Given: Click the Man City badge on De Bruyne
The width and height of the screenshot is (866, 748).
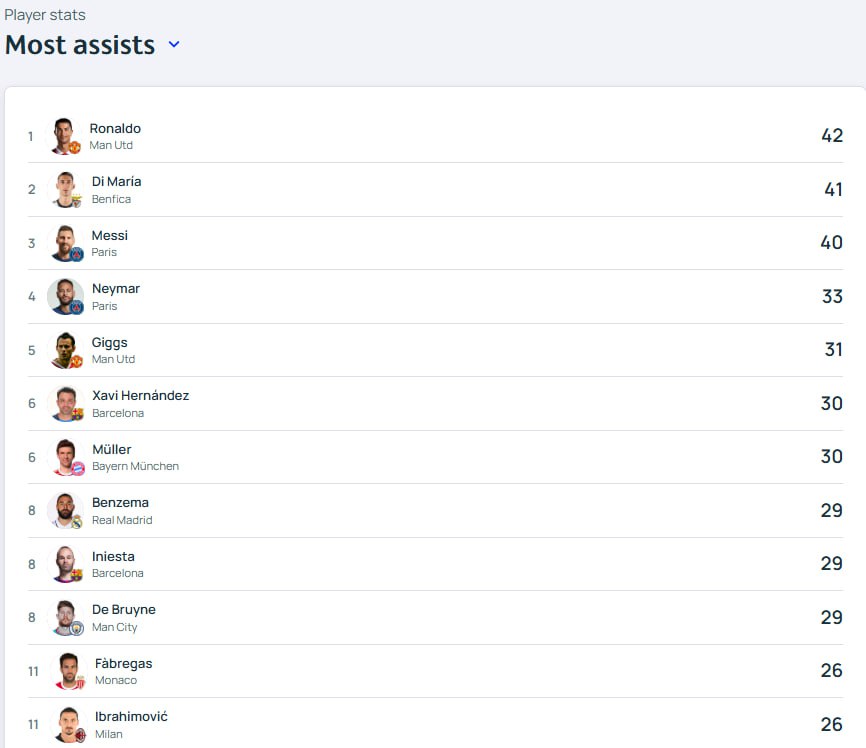Looking at the screenshot, I should [77, 629].
